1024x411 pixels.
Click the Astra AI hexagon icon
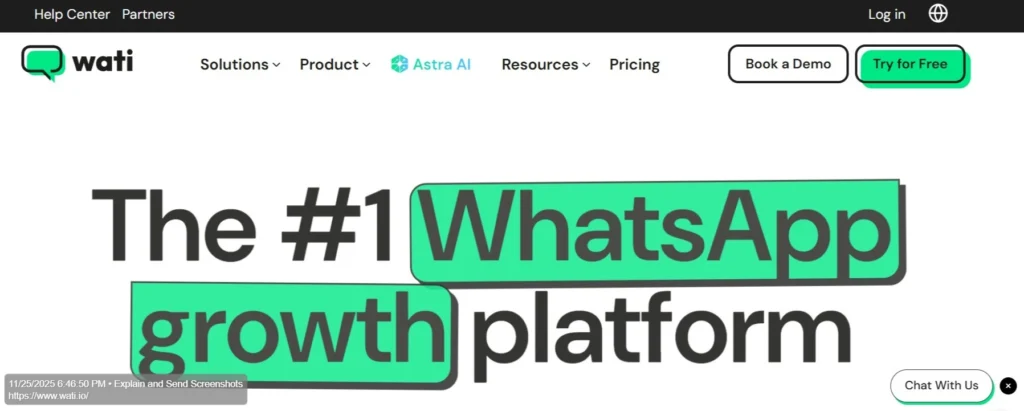pyautogui.click(x=399, y=64)
